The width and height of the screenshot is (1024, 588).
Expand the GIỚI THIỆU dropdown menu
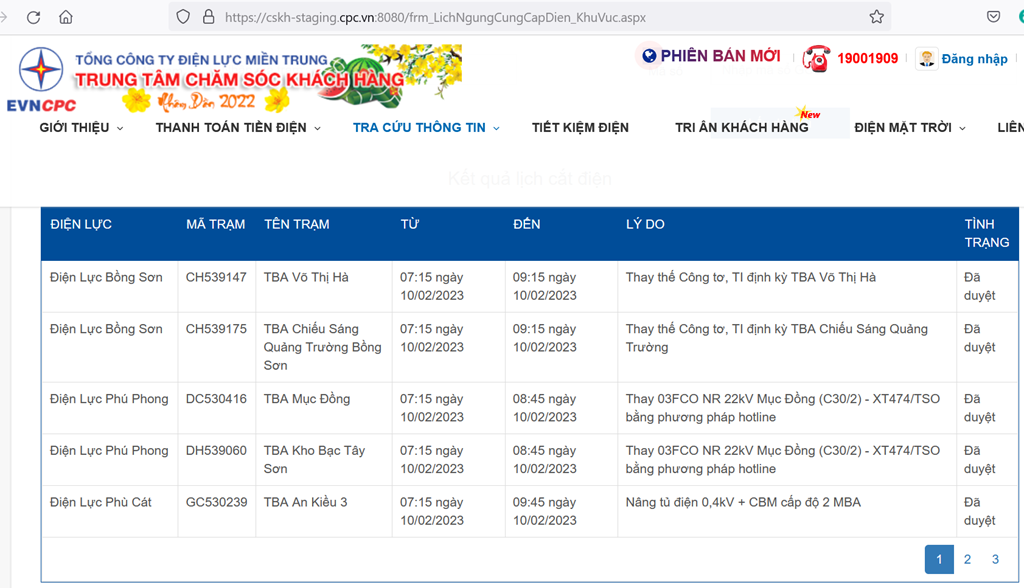(81, 128)
